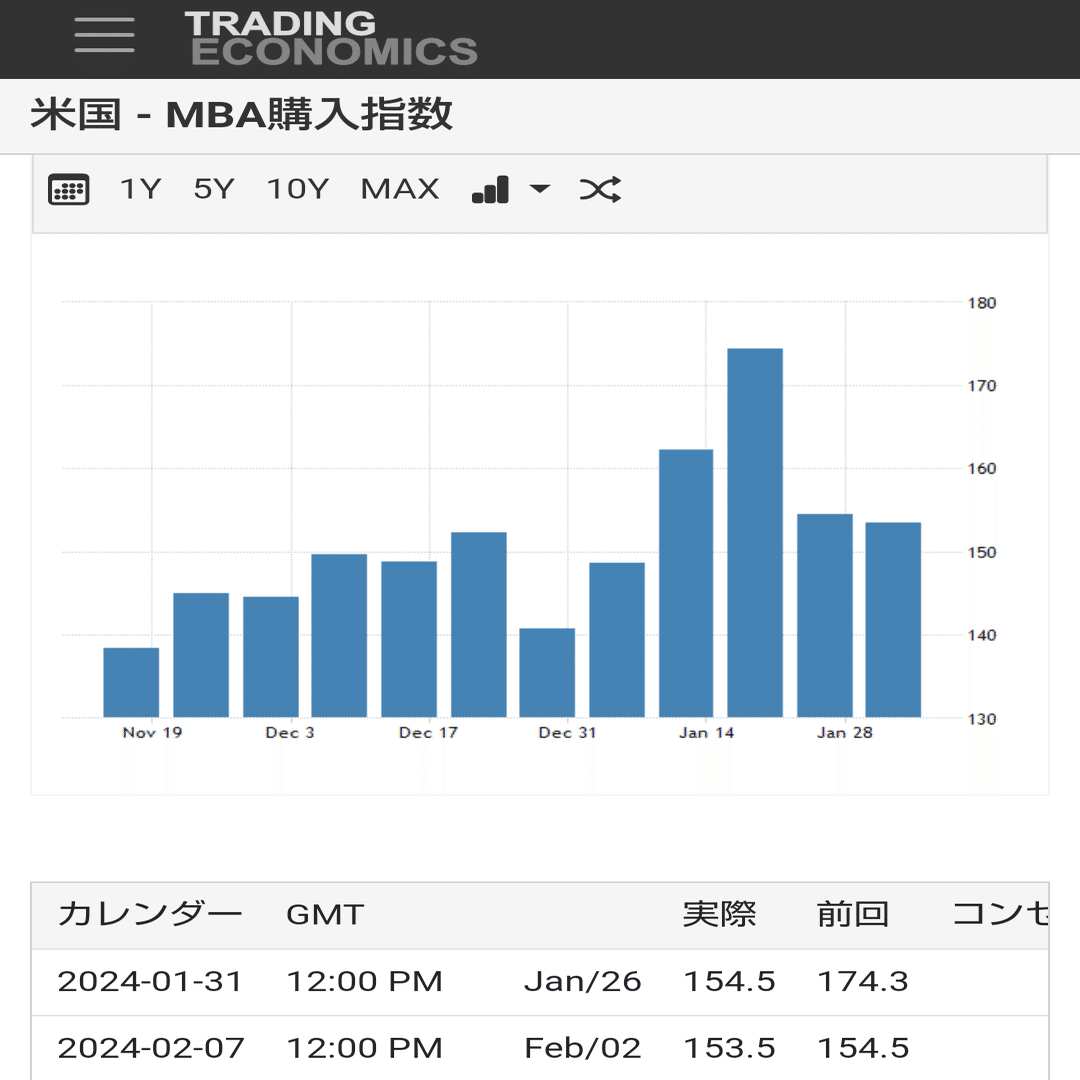This screenshot has width=1080, height=1080.
Task: Click the 2024-02-07 date cell
Action: [151, 1048]
